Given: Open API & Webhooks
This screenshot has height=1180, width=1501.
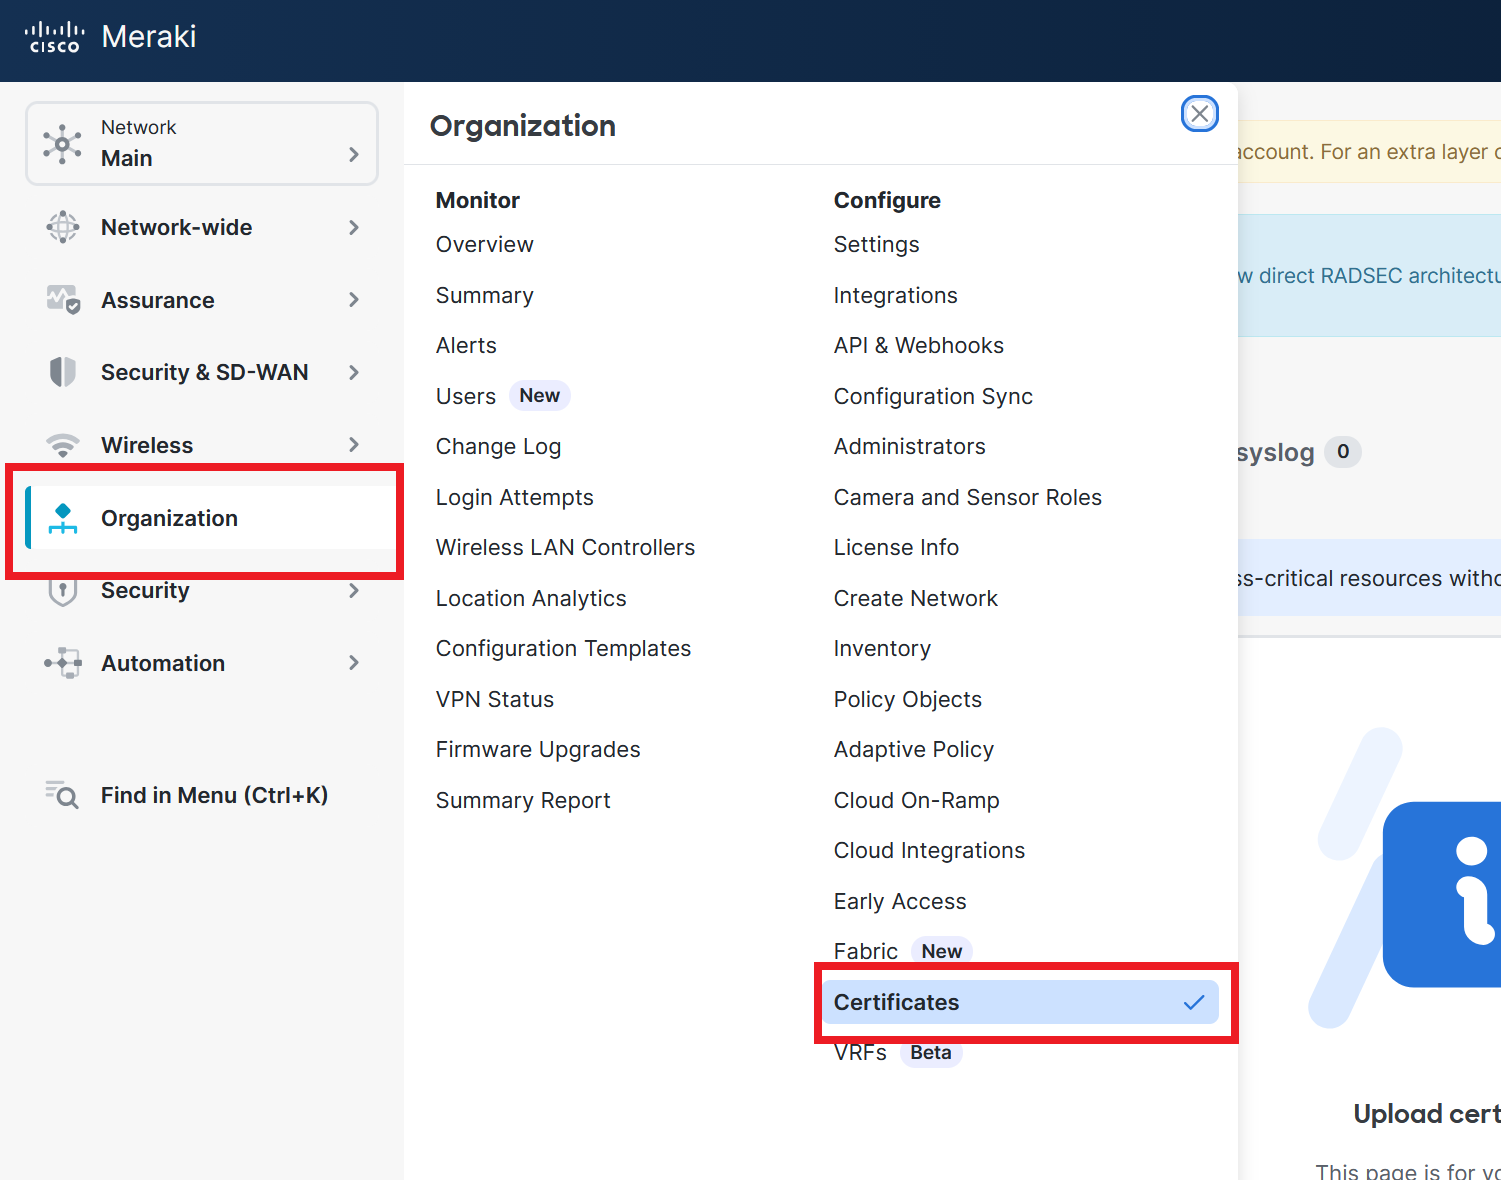Looking at the screenshot, I should (918, 345).
